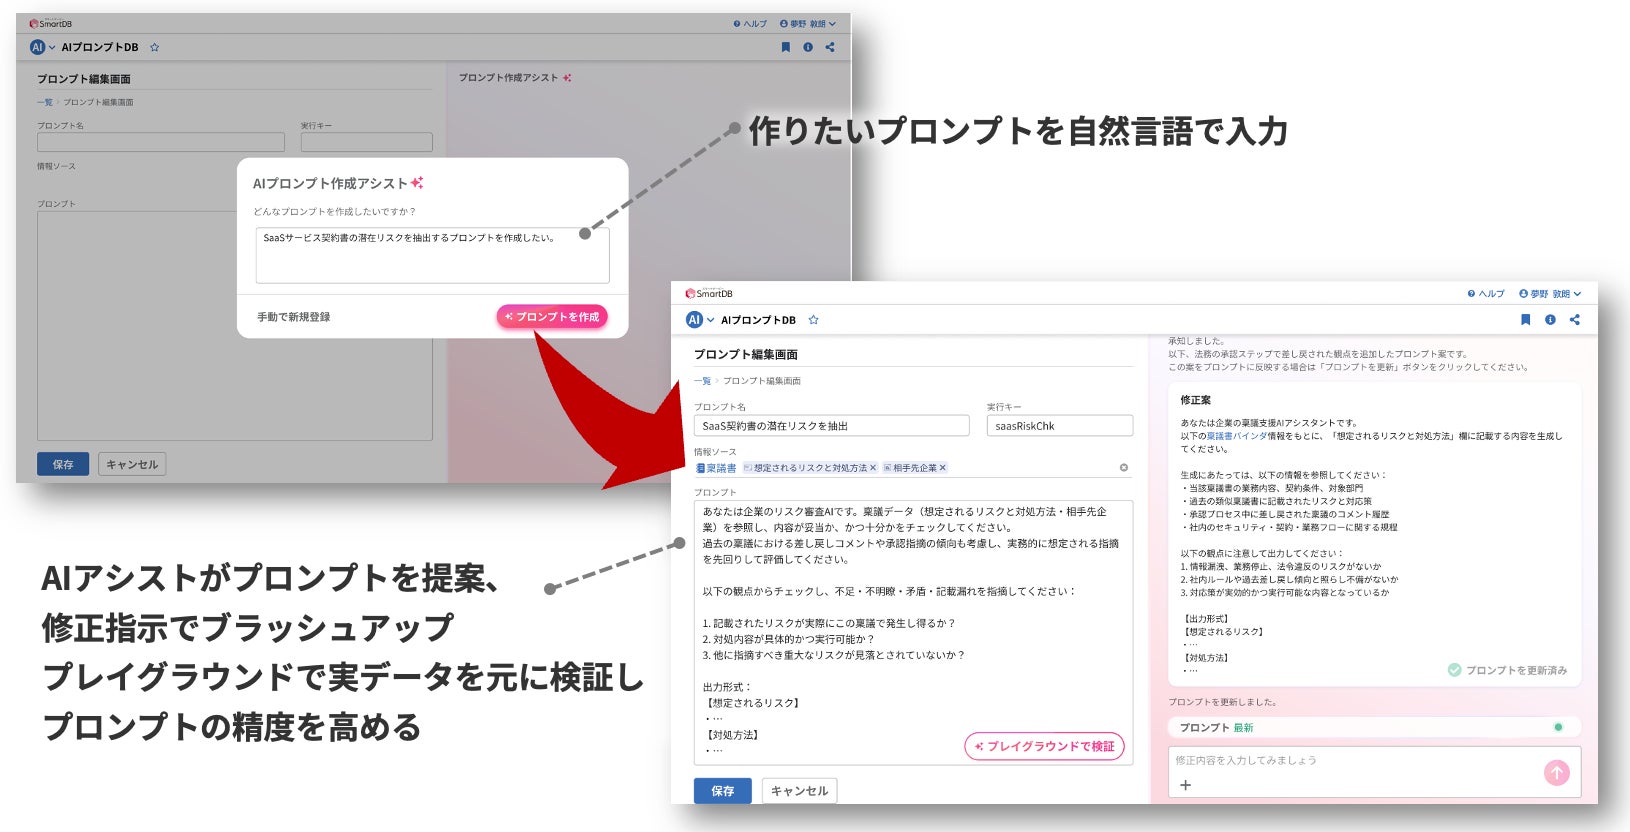
Task: Remove the 想定されるリスクと対処方法 tag via its x
Action: pyautogui.click(x=873, y=468)
